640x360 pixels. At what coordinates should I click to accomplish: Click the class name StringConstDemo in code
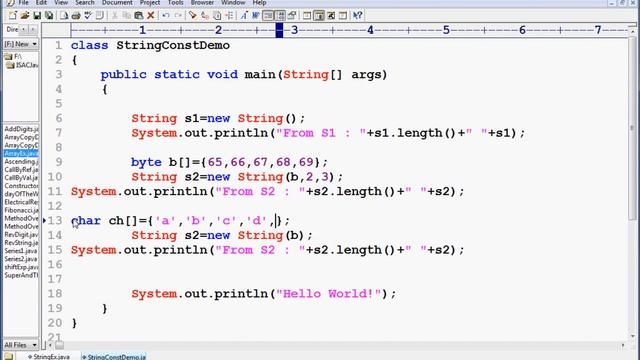coord(173,45)
